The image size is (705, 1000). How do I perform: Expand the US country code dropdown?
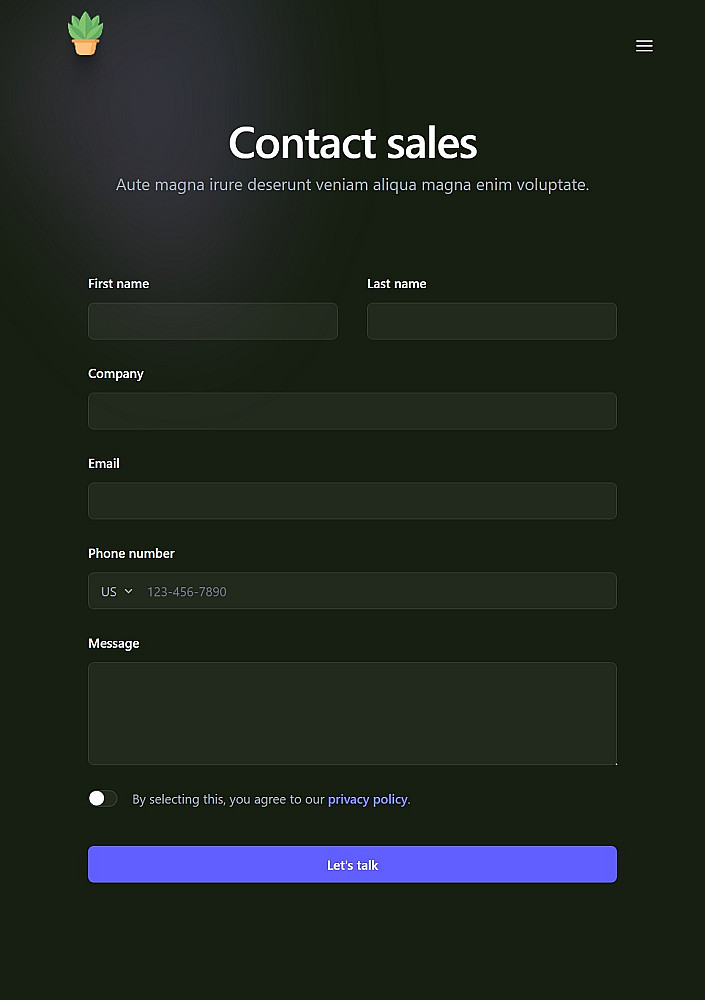[x=116, y=591]
